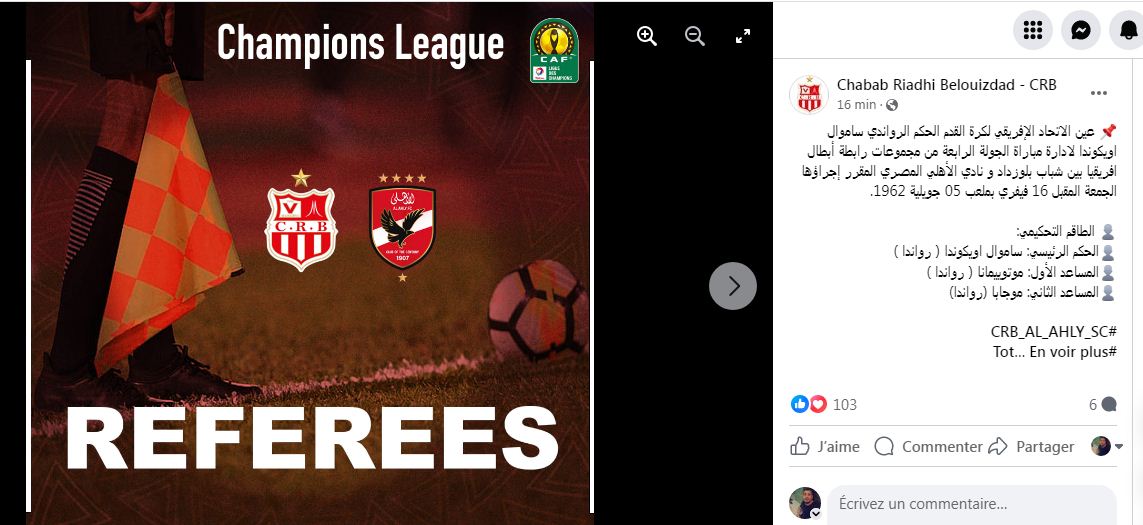Show the 6 comments
This screenshot has height=525, width=1143.
(x=1102, y=404)
